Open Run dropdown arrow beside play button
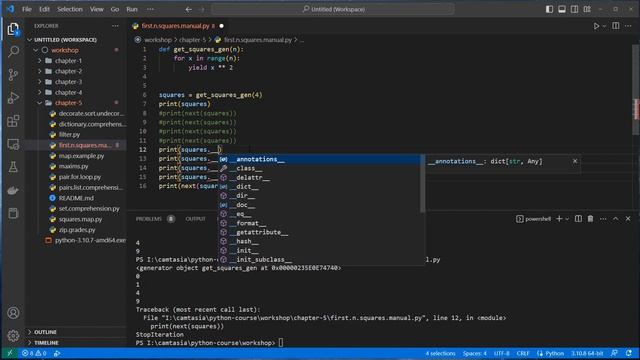Screen dimensions: 640x360 tap(604, 26)
